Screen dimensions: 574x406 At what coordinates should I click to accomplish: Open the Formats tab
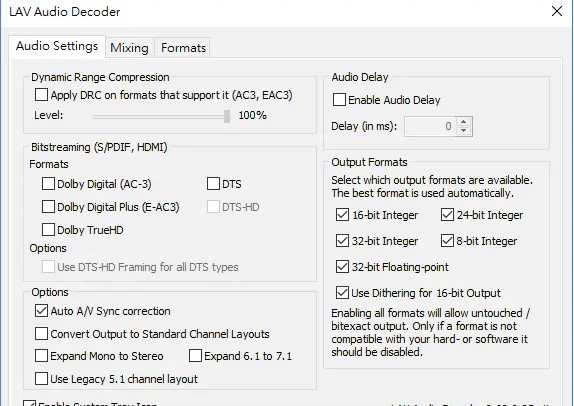pyautogui.click(x=183, y=48)
